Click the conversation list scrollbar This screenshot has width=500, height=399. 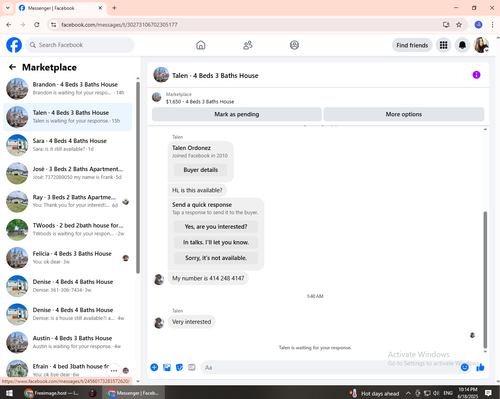click(x=138, y=177)
